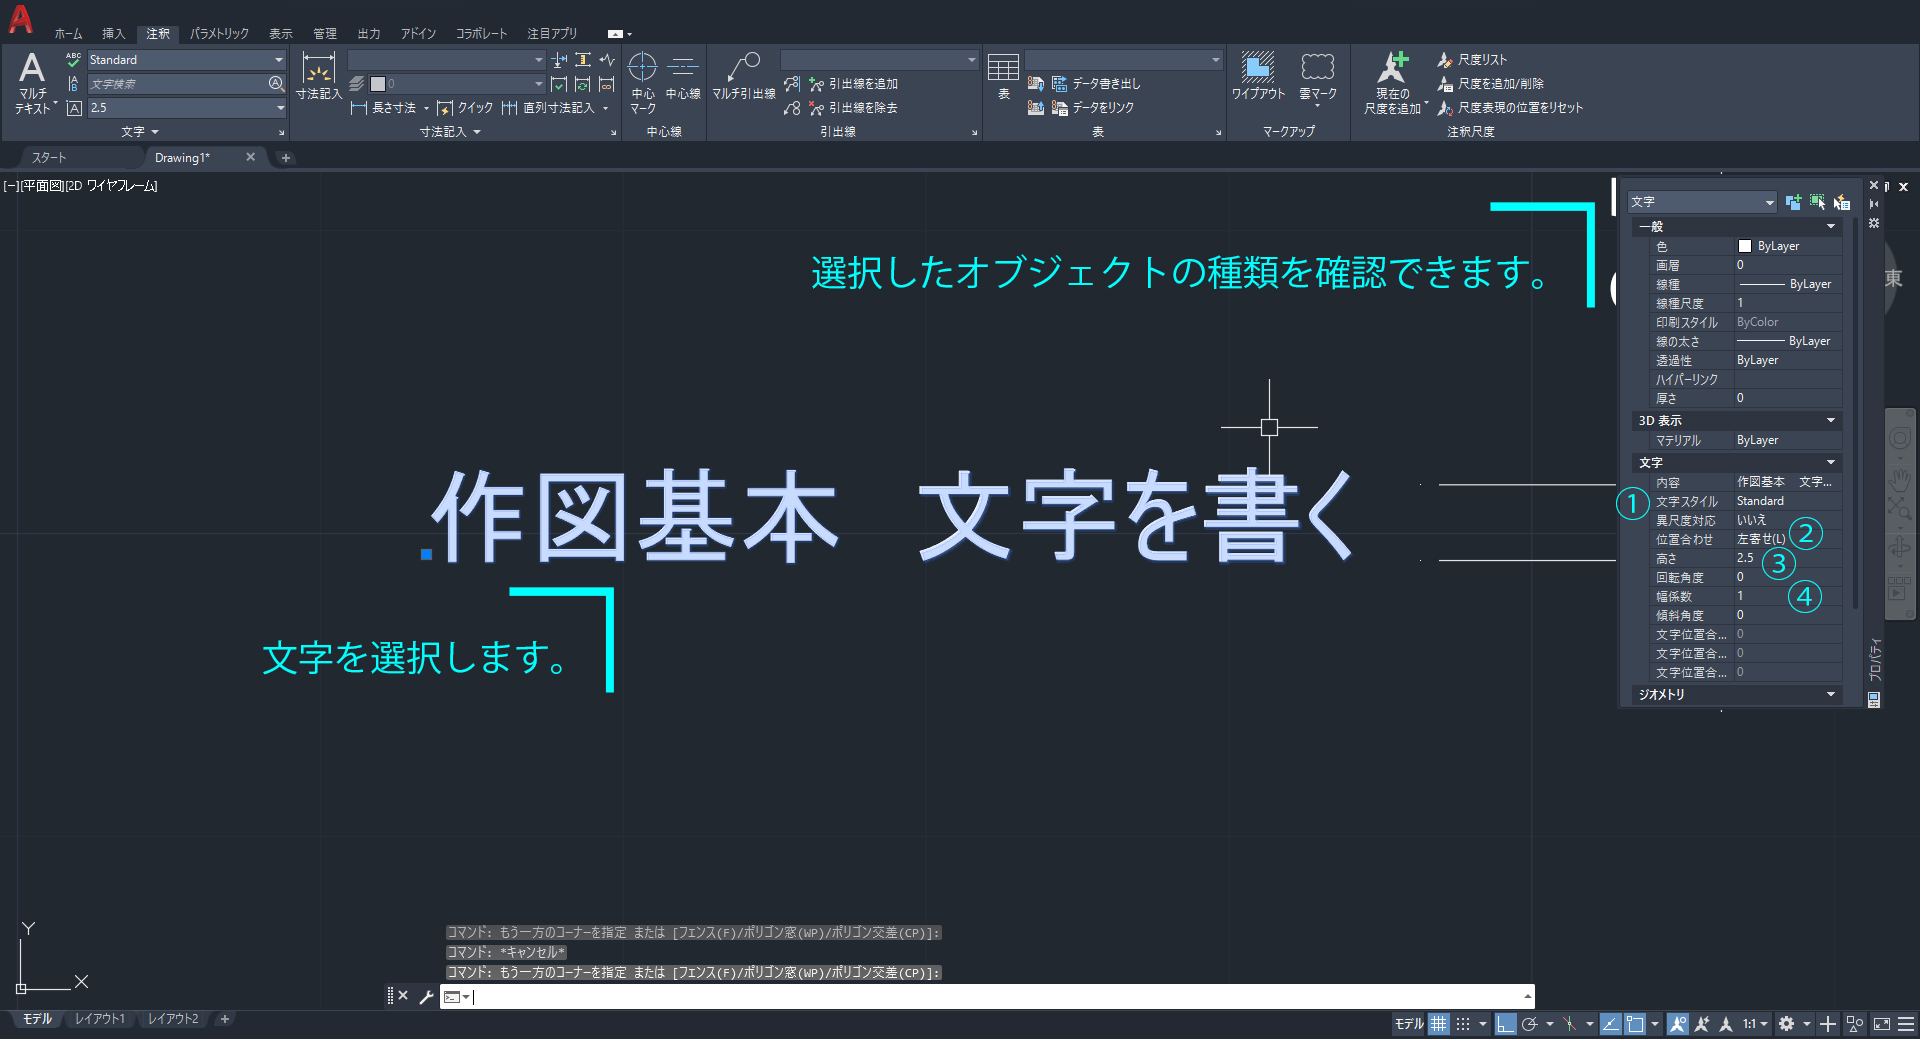Click the 尺度リスト button
This screenshot has height=1039, width=1920.
coord(1472,60)
